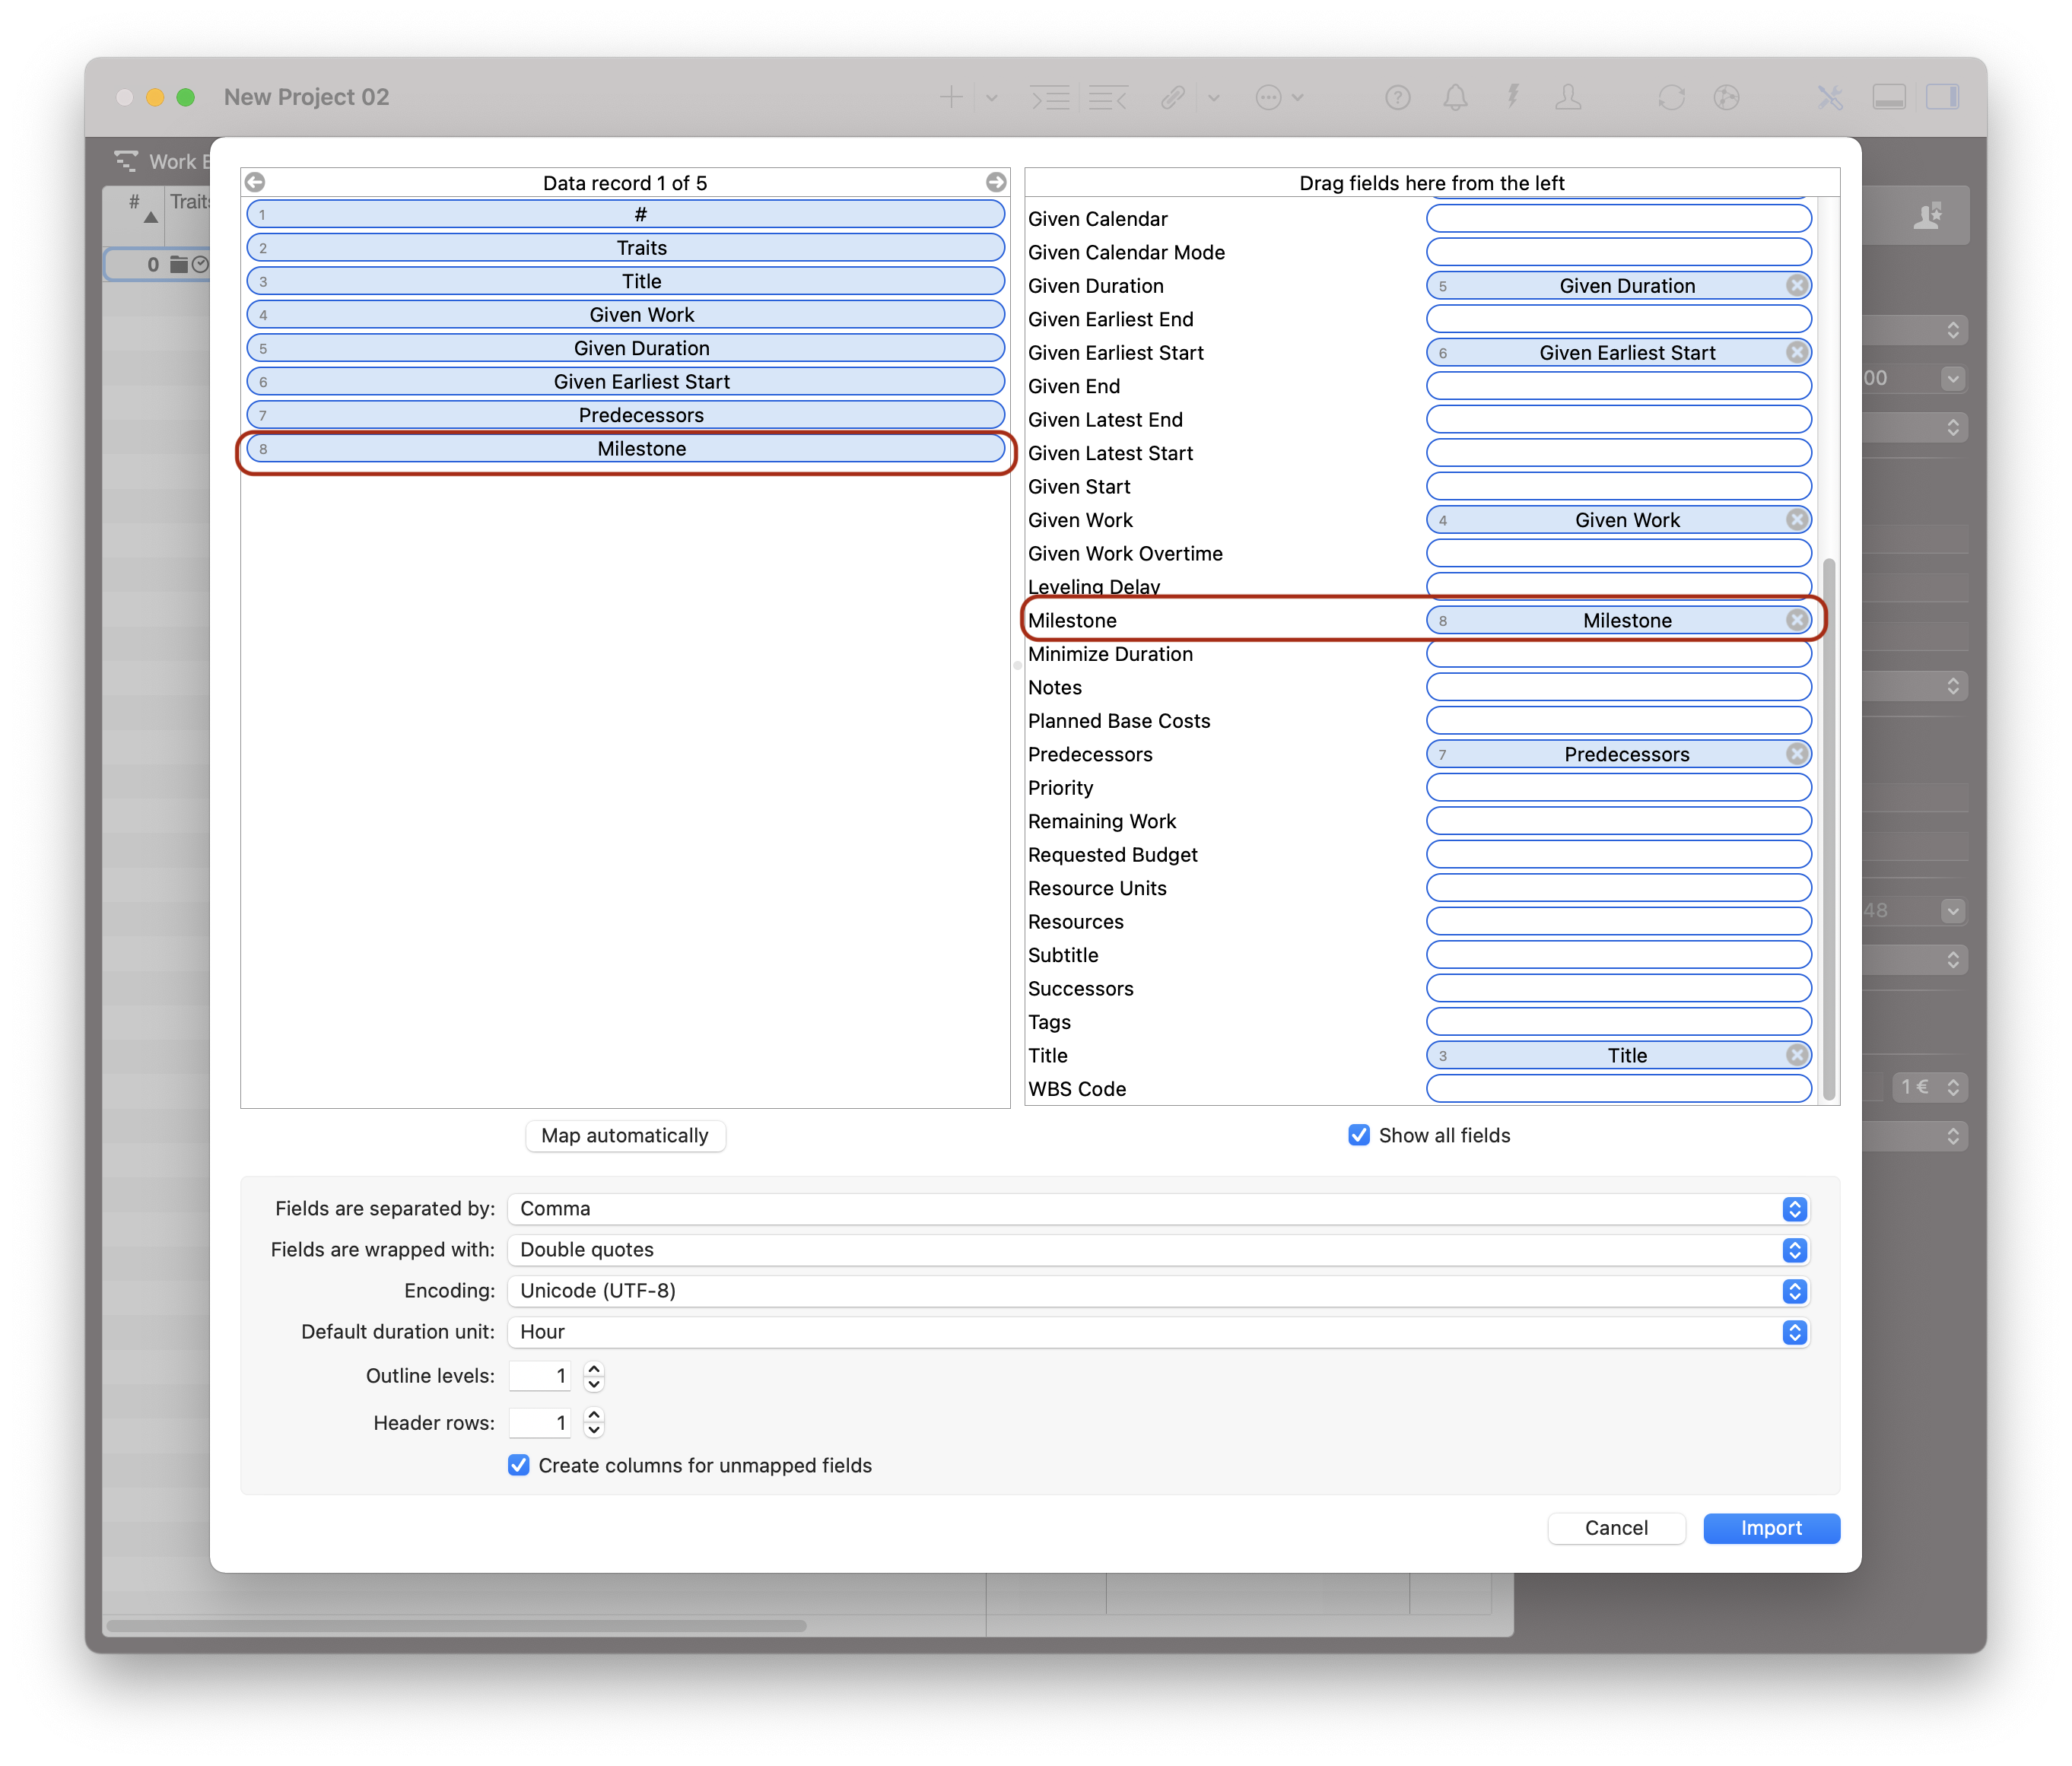2072x1766 pixels.
Task: Remove the Given Work mapping
Action: (1797, 520)
